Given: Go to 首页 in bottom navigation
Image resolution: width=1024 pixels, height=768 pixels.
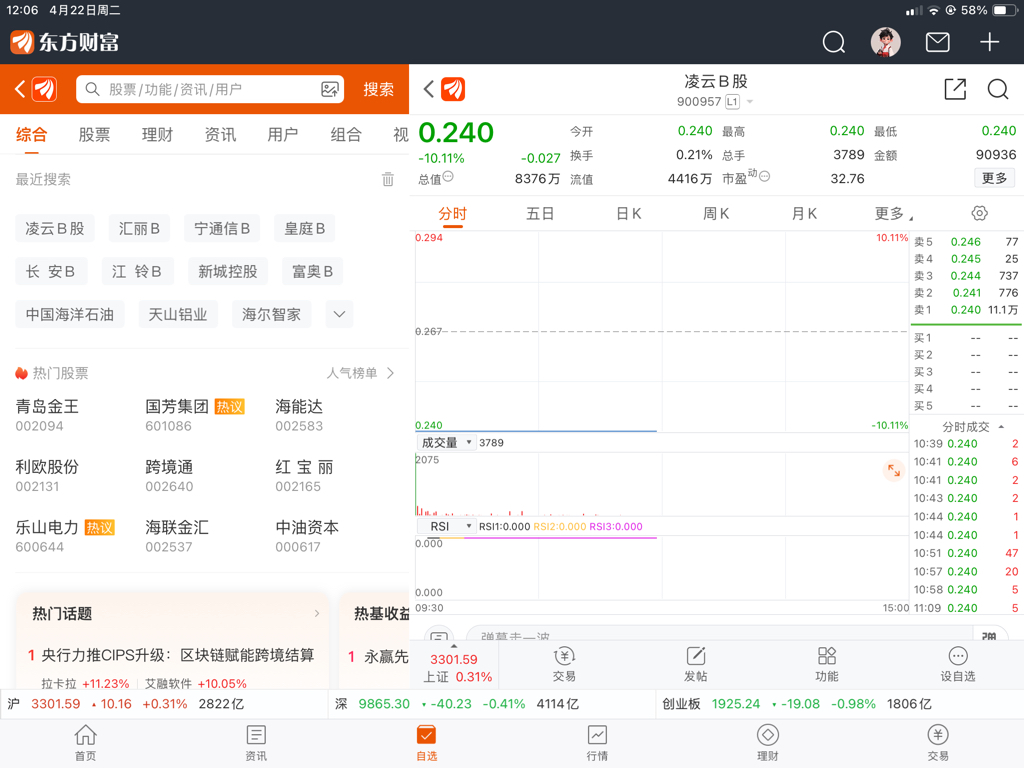Looking at the screenshot, I should point(86,743).
